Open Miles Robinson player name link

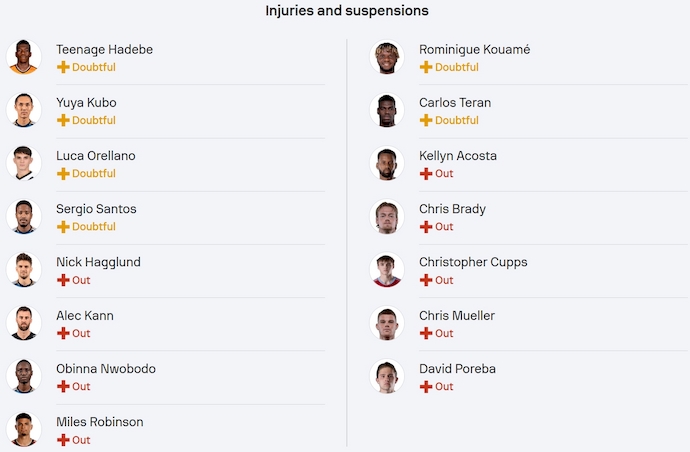point(99,422)
